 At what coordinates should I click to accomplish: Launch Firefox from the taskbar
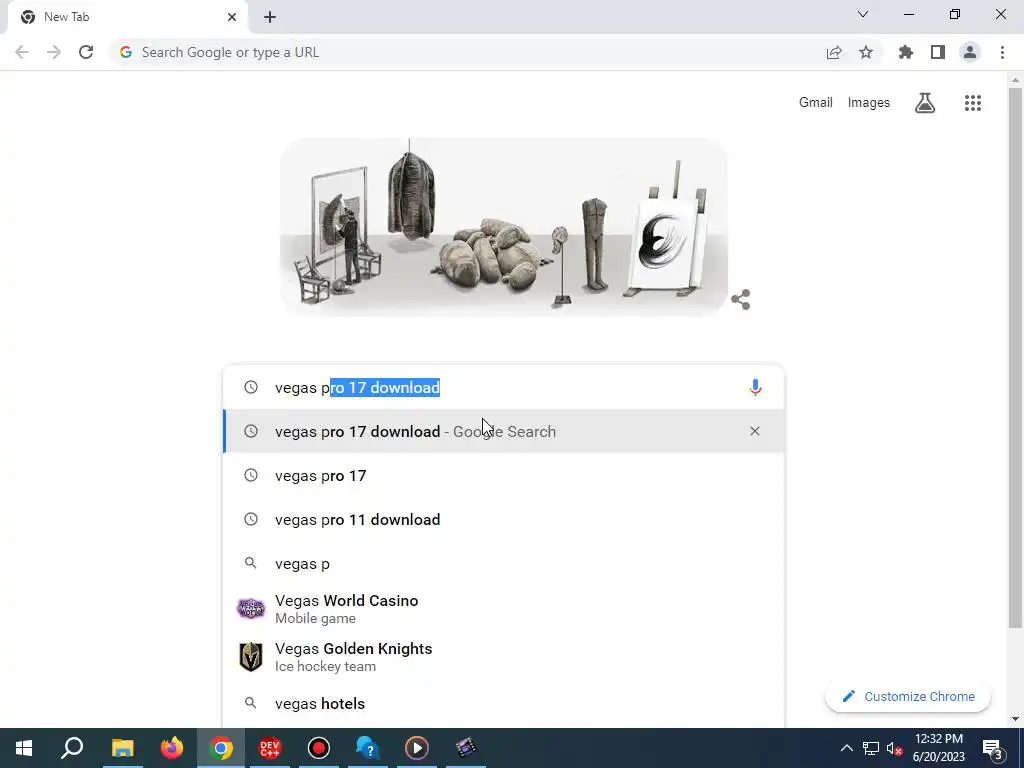(172, 748)
